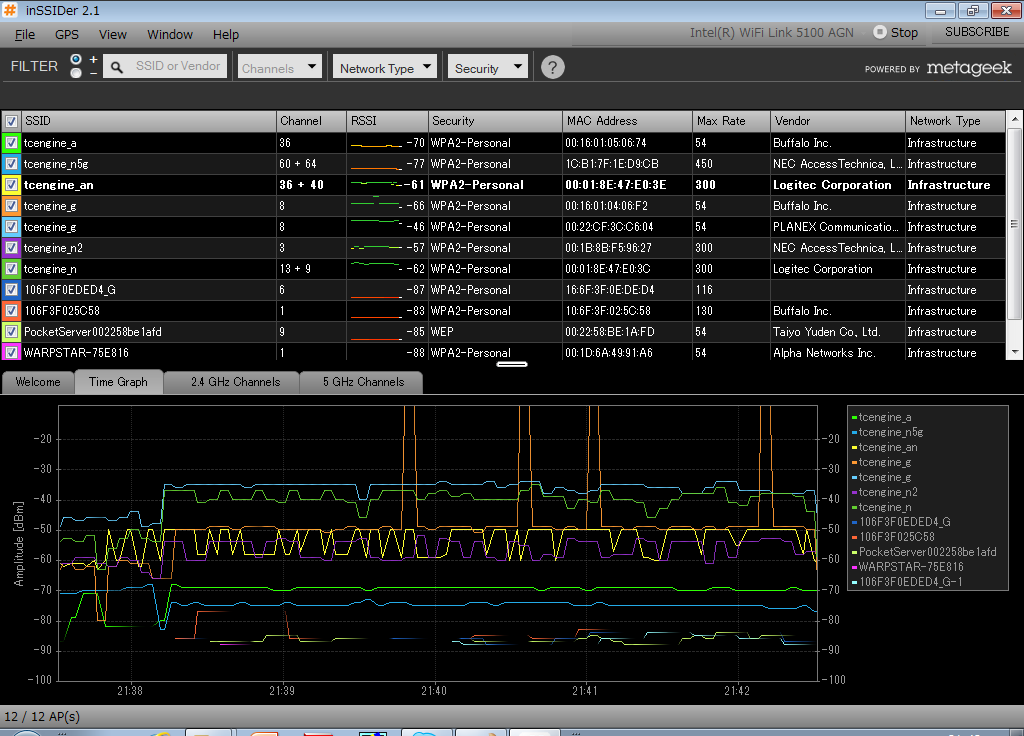Click the SUBSCRIBE button
The width and height of the screenshot is (1024, 736).
[x=977, y=32]
